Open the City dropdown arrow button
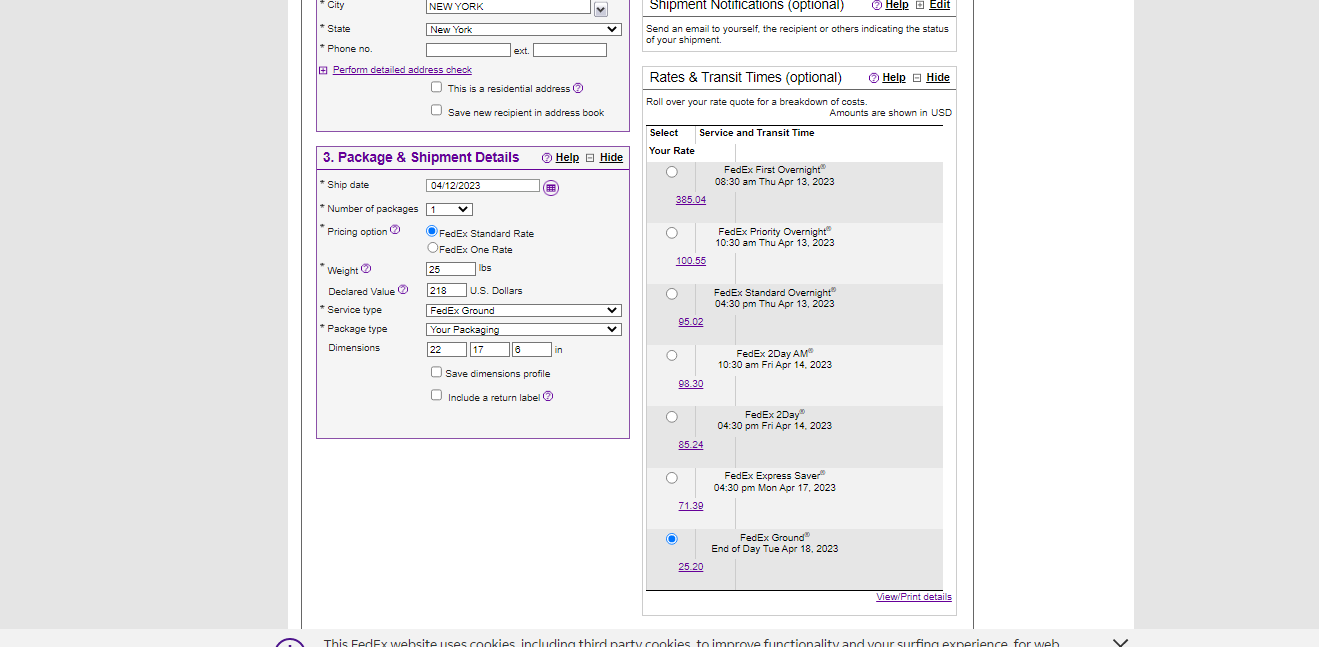Image resolution: width=1319 pixels, height=647 pixels. click(x=601, y=9)
